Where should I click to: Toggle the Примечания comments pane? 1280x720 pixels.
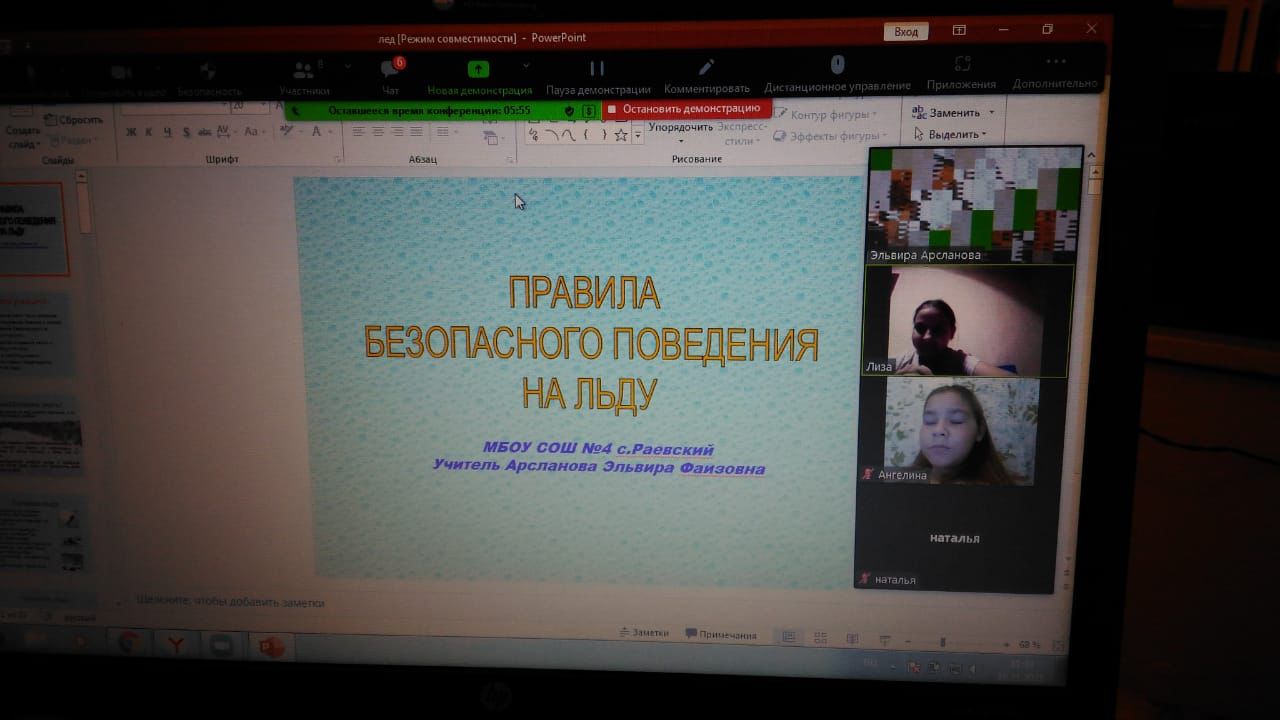(x=721, y=635)
